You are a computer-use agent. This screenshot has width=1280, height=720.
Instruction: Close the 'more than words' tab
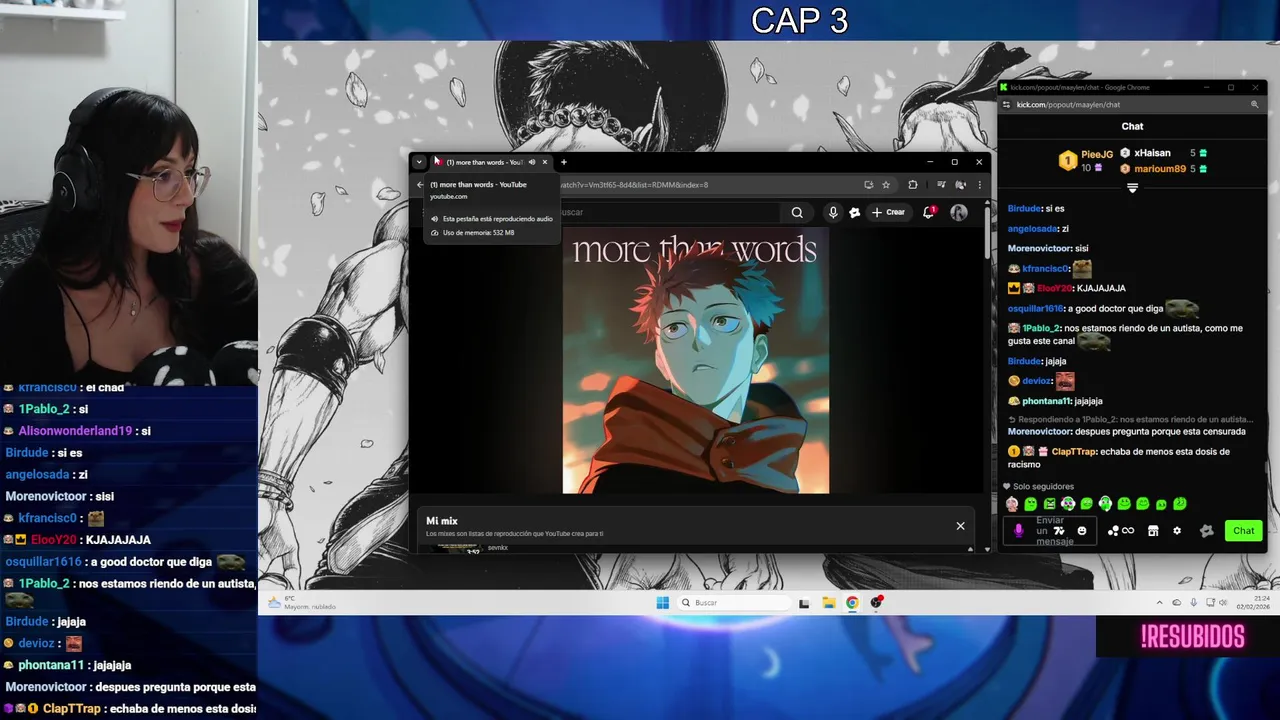click(x=545, y=162)
